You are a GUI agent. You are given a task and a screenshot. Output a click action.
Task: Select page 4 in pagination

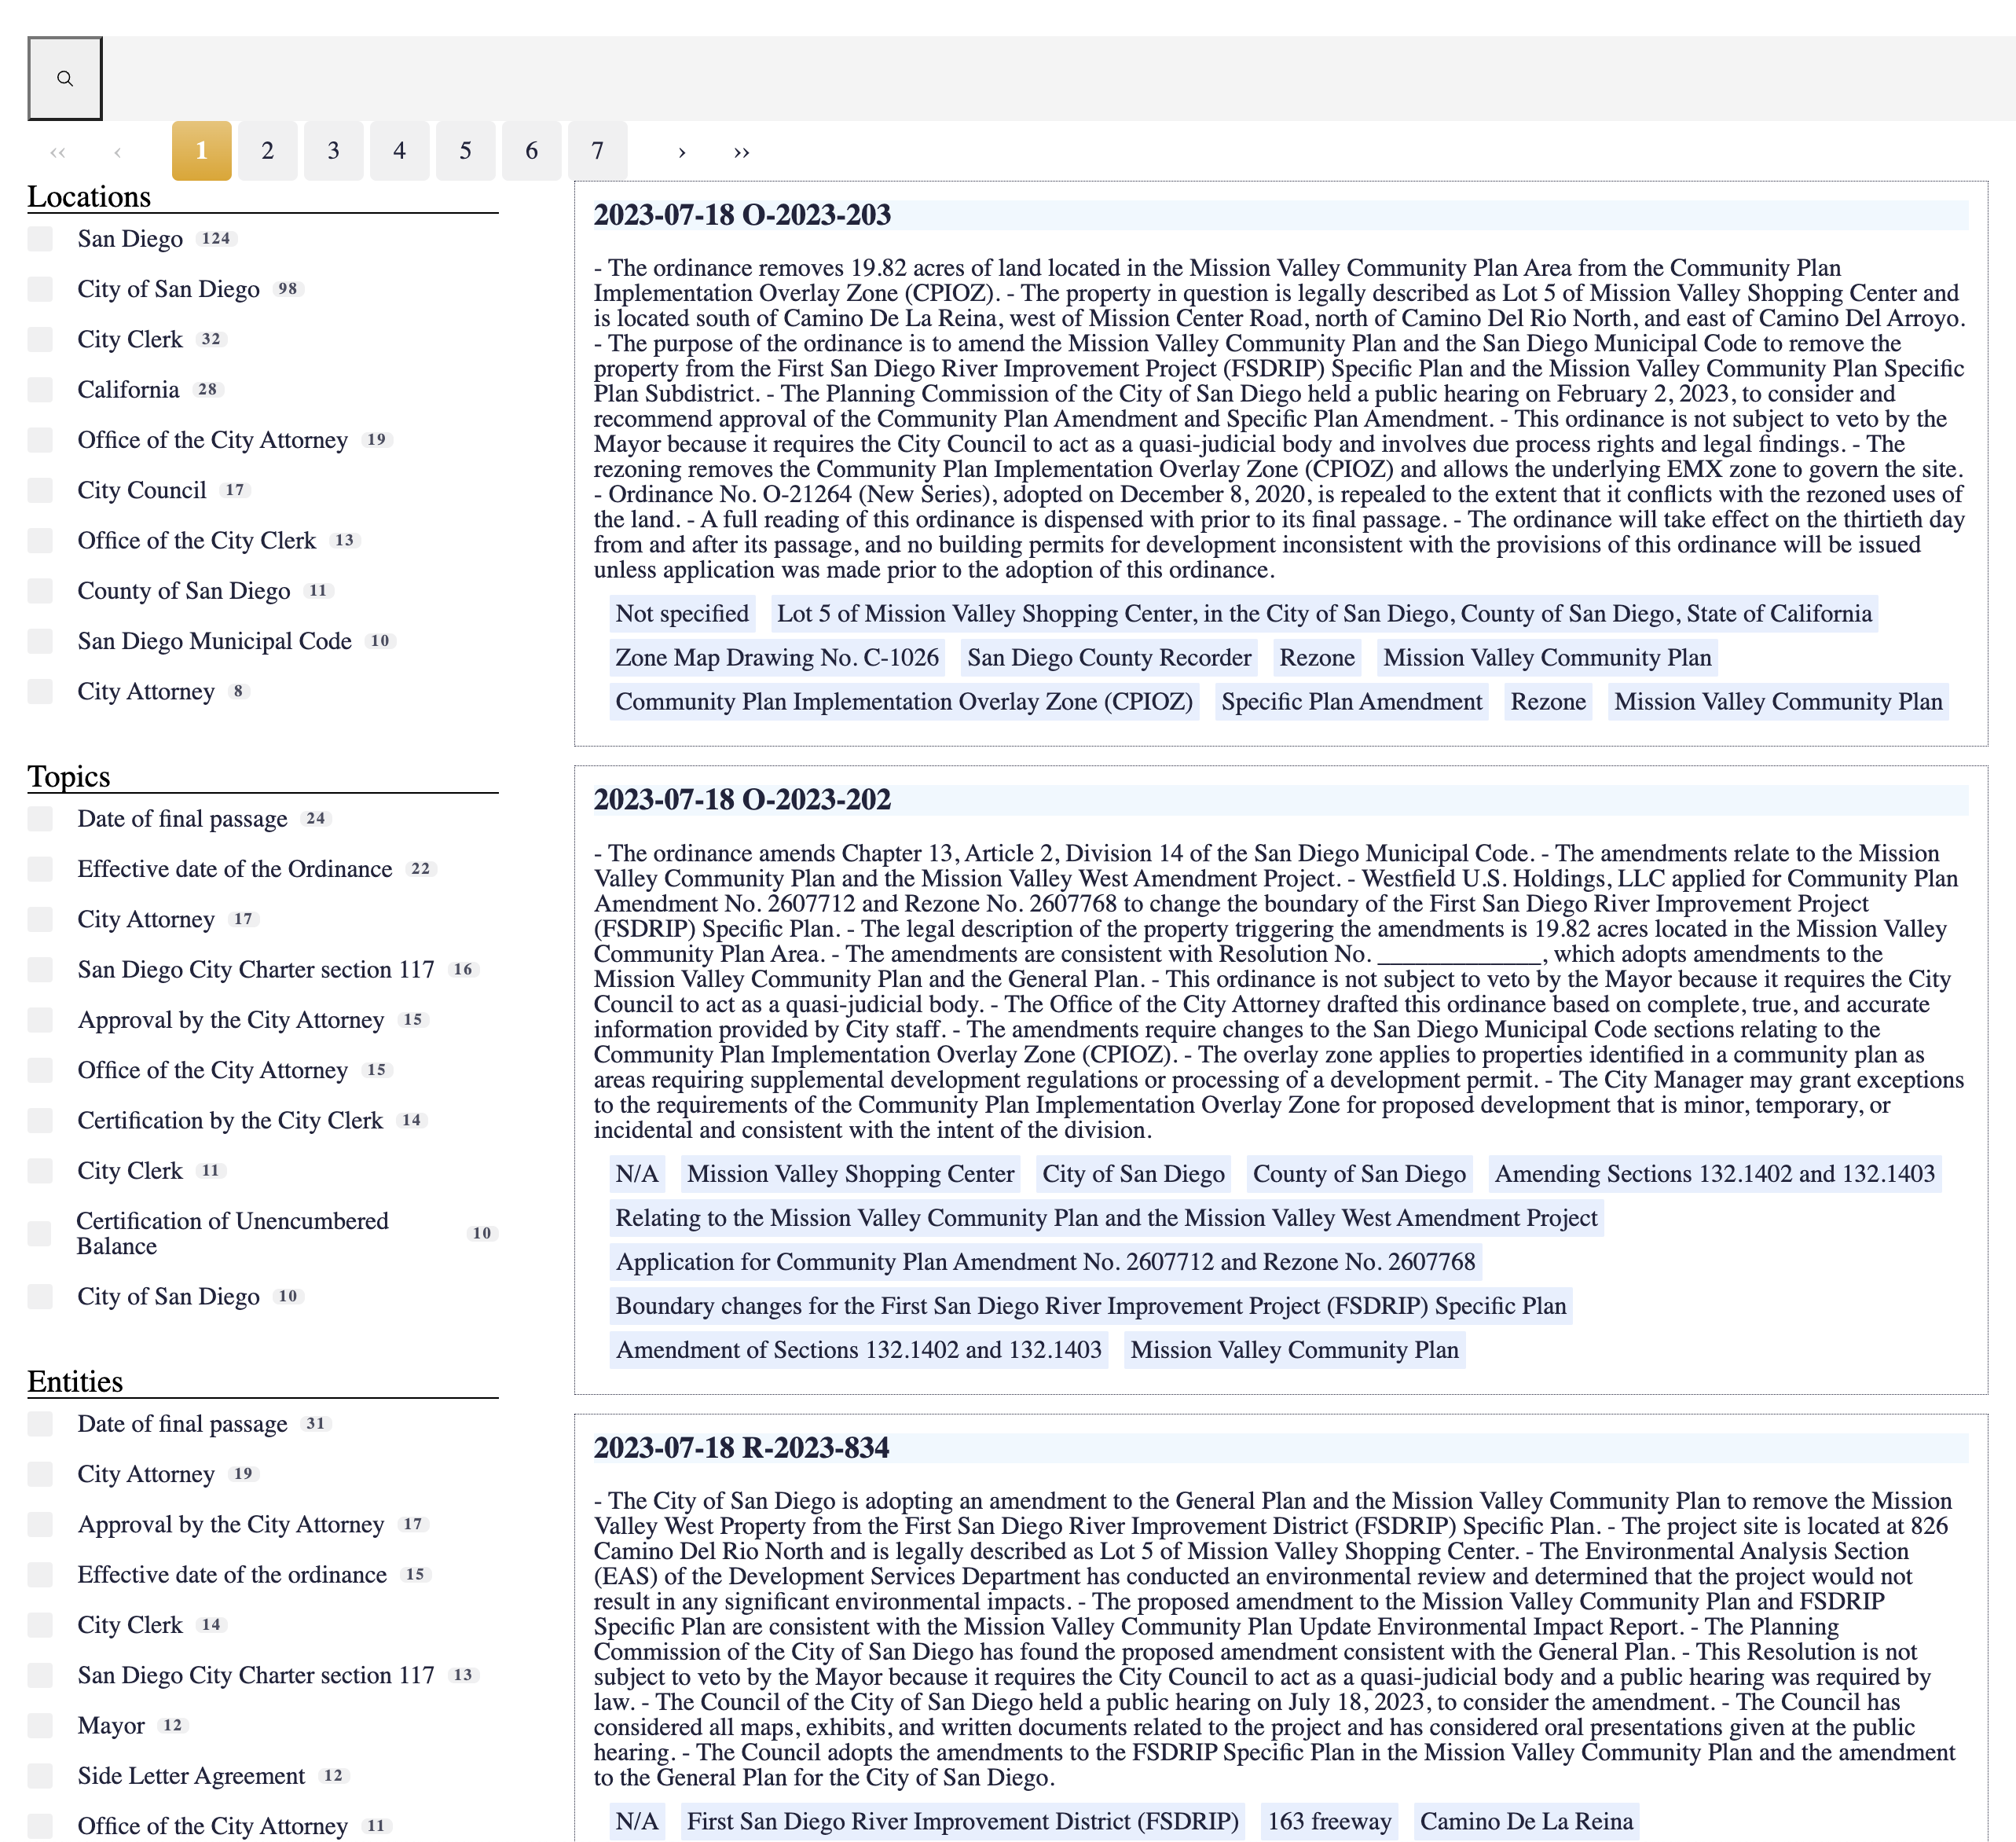(399, 151)
